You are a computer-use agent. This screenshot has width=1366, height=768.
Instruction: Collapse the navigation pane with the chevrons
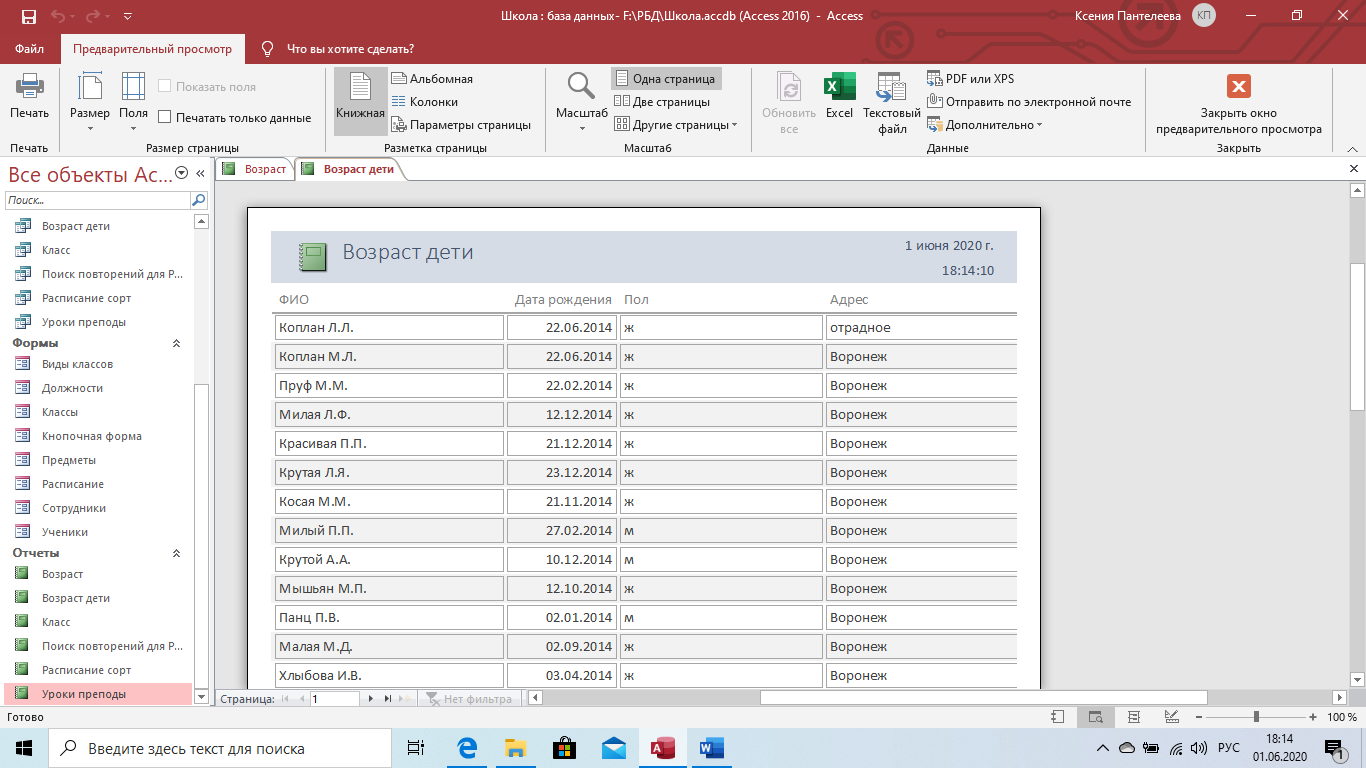coord(200,173)
